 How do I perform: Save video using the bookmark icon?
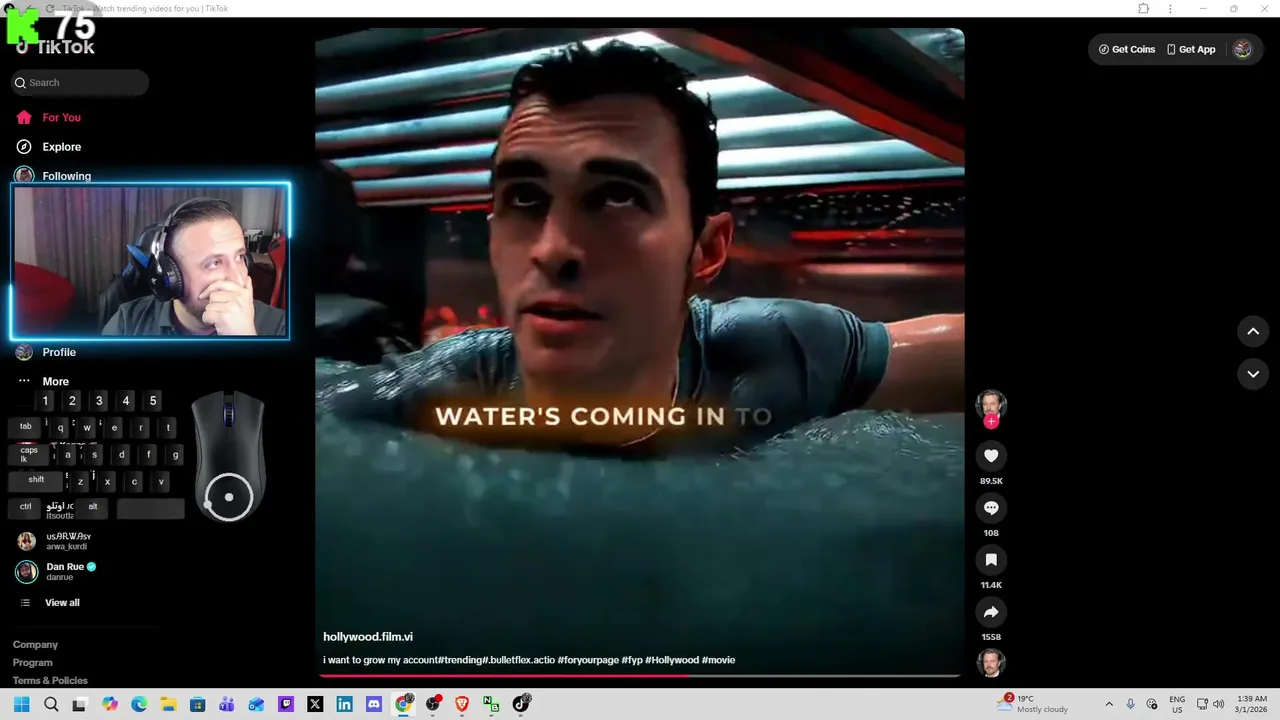(991, 560)
